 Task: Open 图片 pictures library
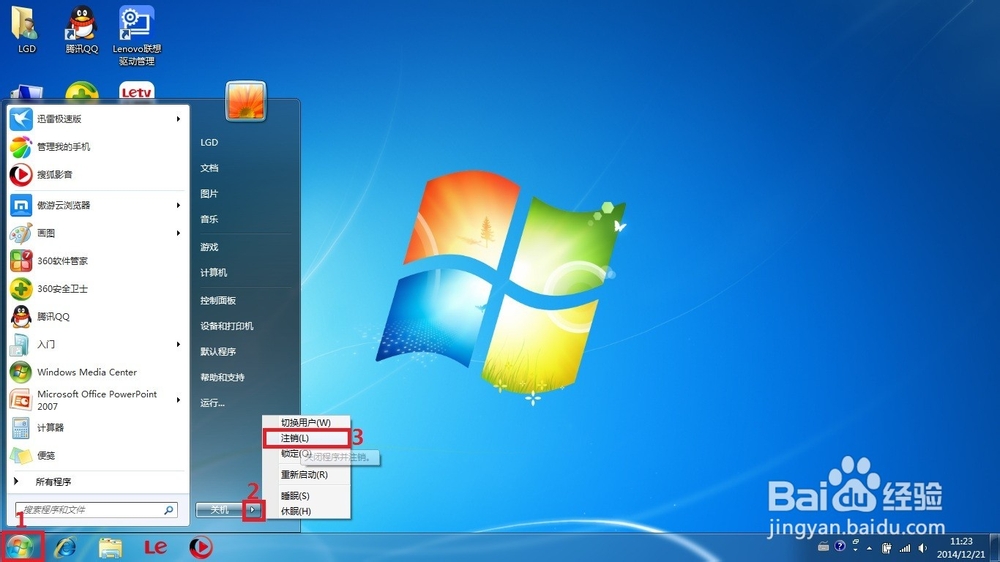point(209,193)
